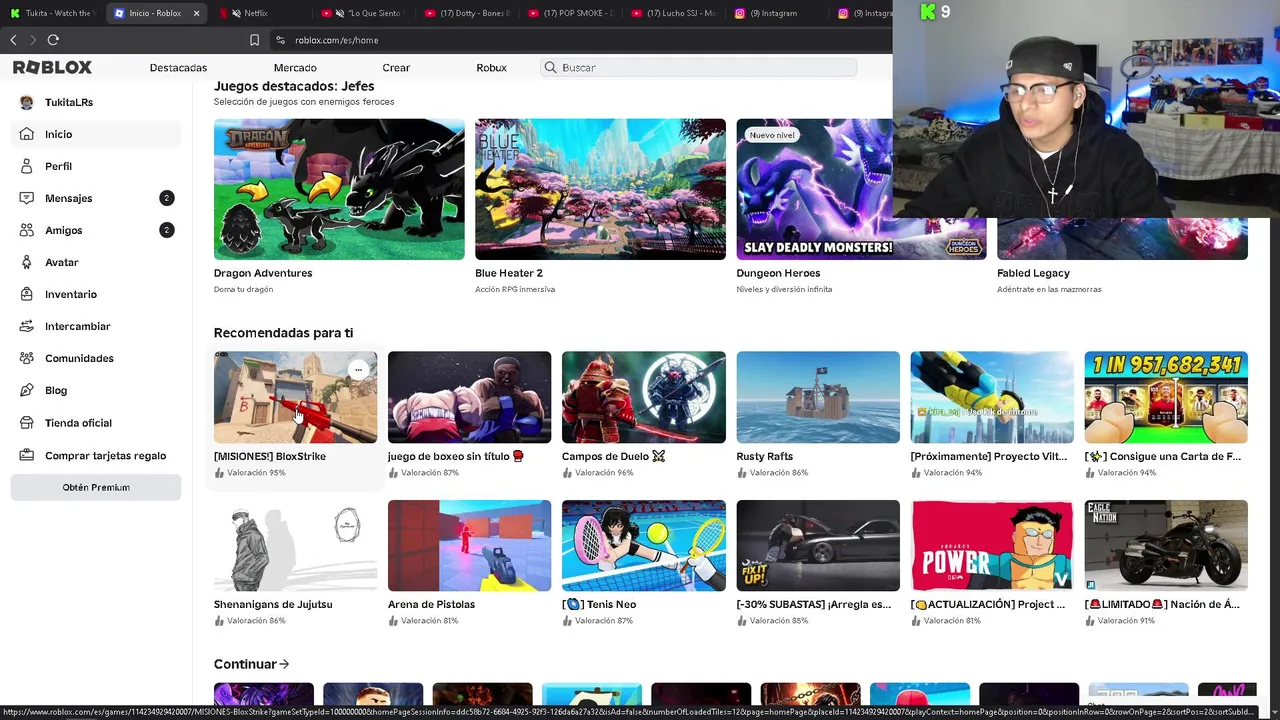Open Inventario icon in sidebar
Image resolution: width=1280 pixels, height=720 pixels.
tap(27, 294)
